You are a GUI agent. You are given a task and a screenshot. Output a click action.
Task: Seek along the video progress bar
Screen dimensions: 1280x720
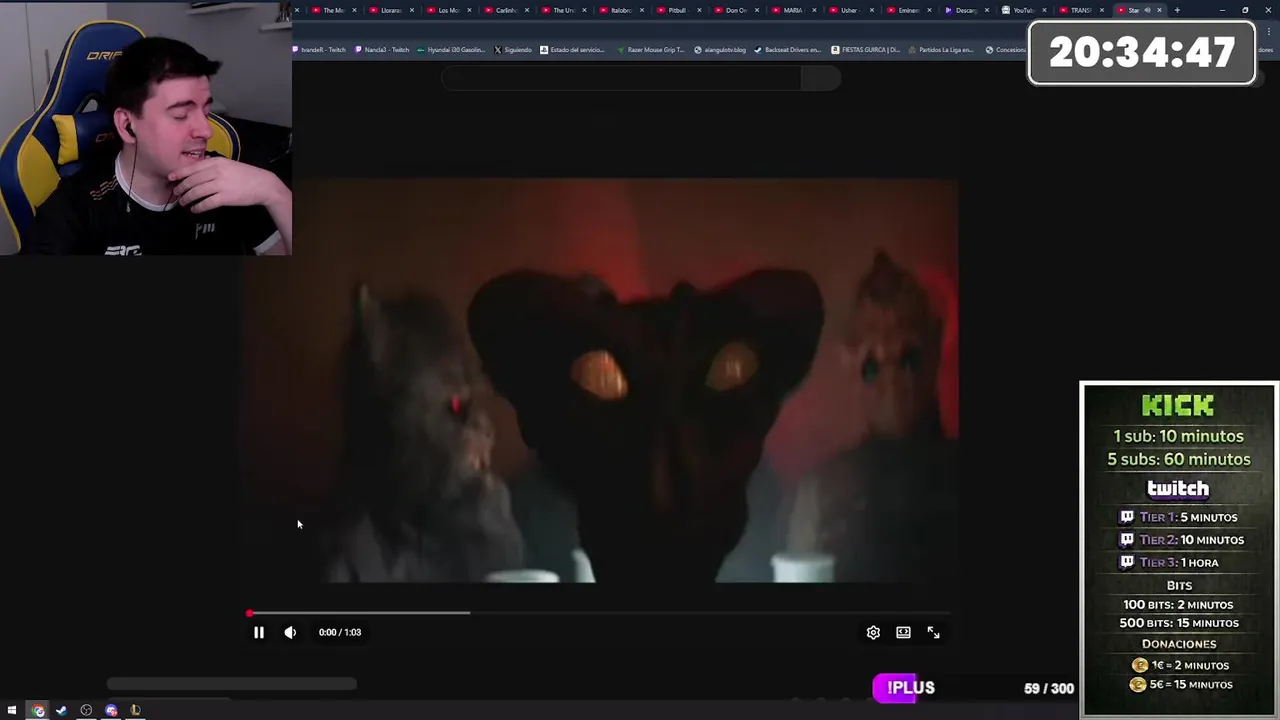598,613
